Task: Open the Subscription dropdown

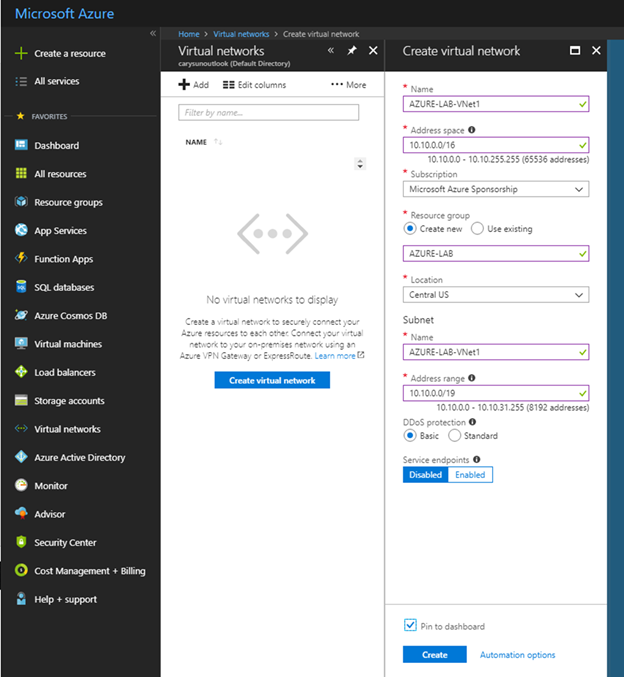Action: point(496,189)
